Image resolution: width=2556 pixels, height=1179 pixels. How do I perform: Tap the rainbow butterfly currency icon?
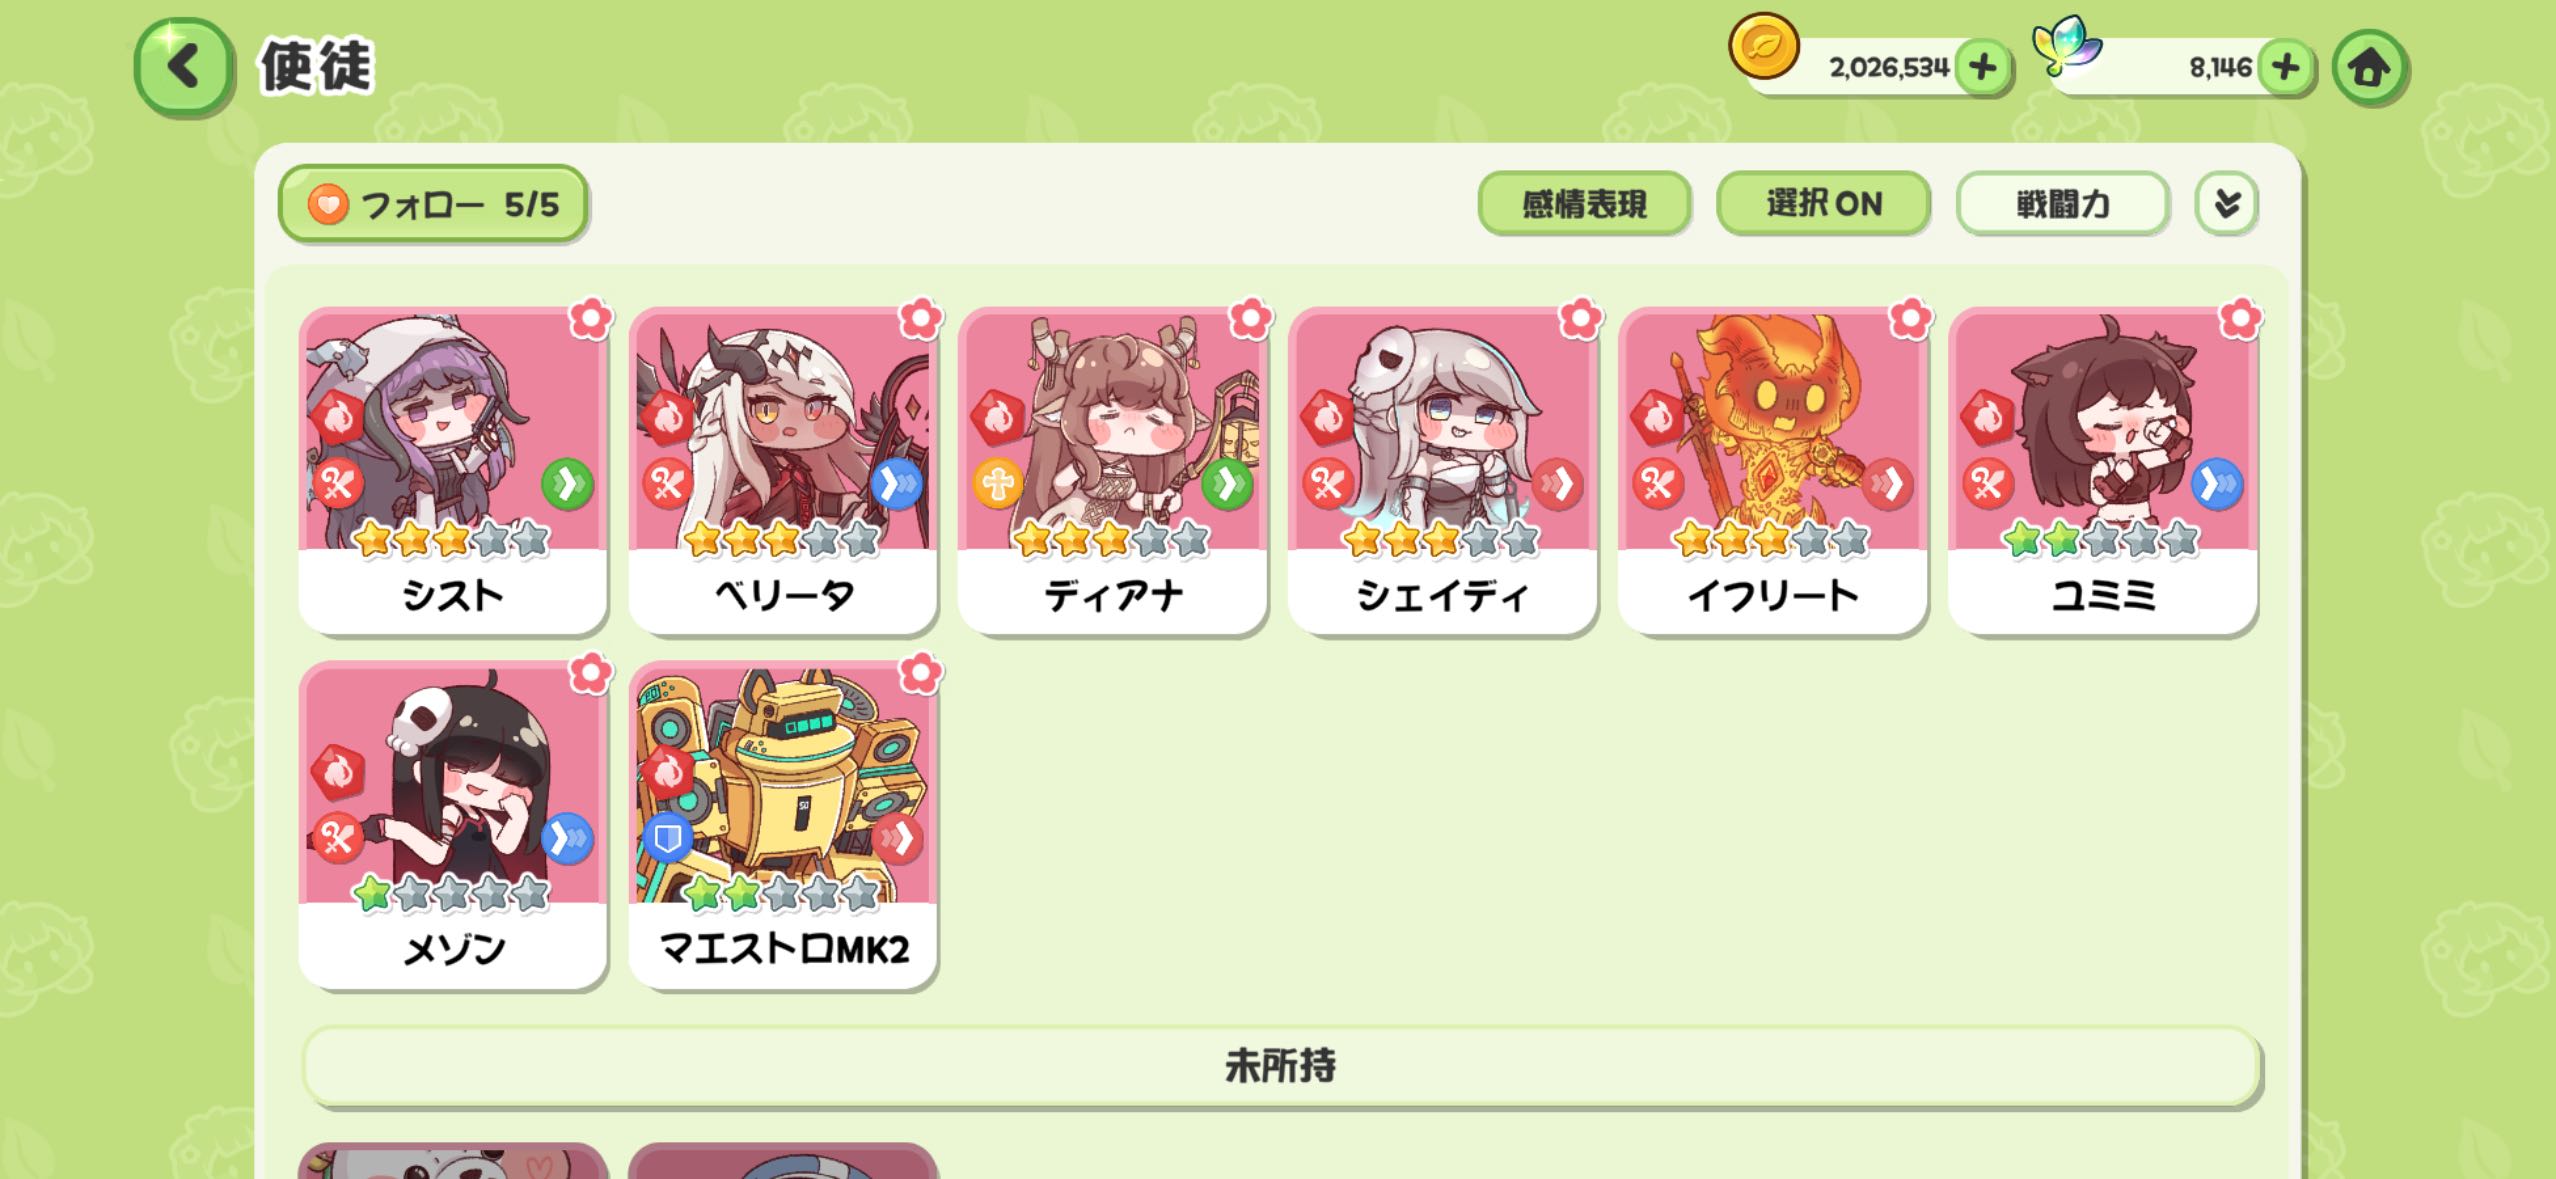click(x=2066, y=44)
